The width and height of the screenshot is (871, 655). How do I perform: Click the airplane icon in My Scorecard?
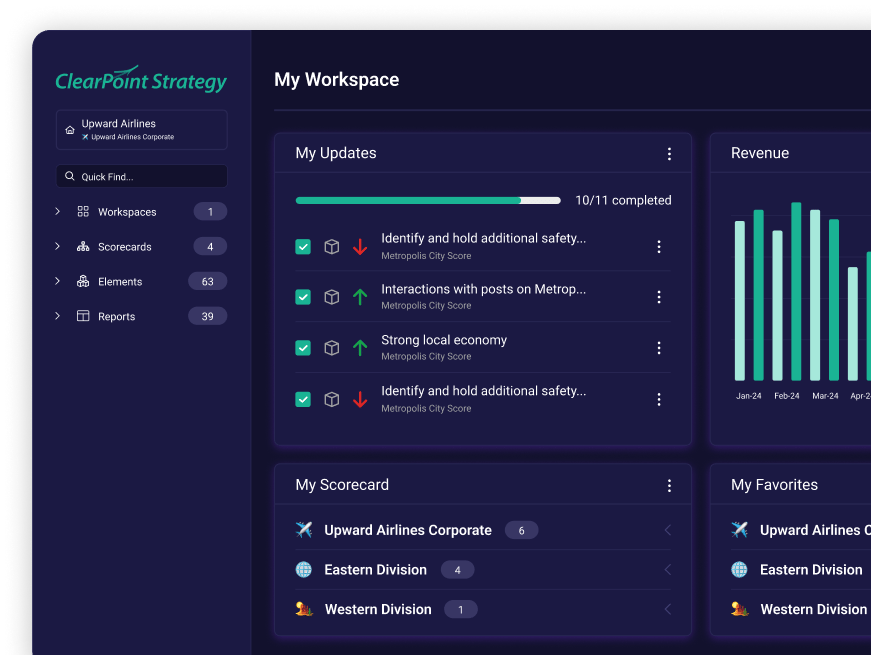click(x=304, y=529)
